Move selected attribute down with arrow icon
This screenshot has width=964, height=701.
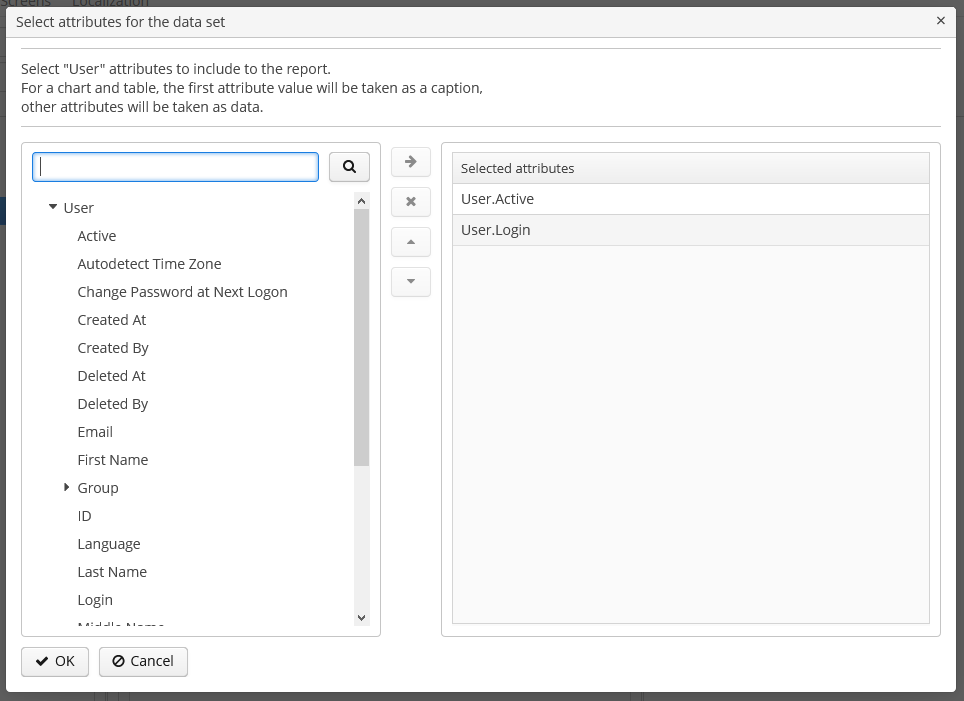point(410,281)
